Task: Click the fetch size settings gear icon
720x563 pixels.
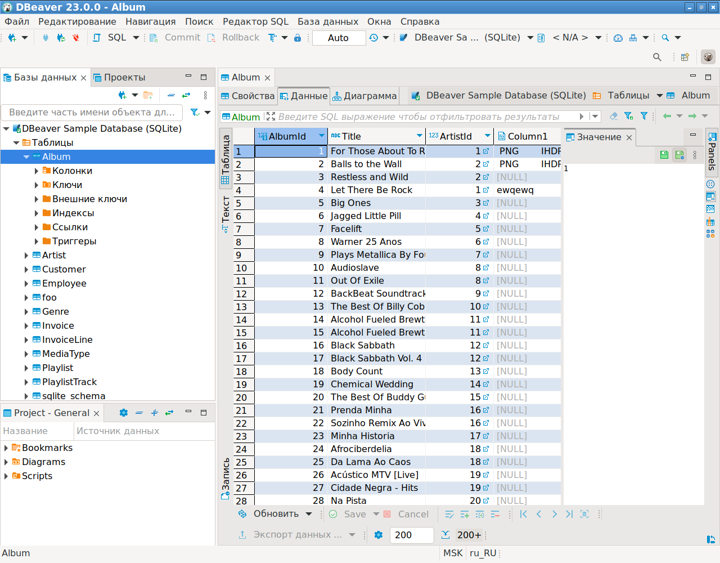Action: point(378,535)
